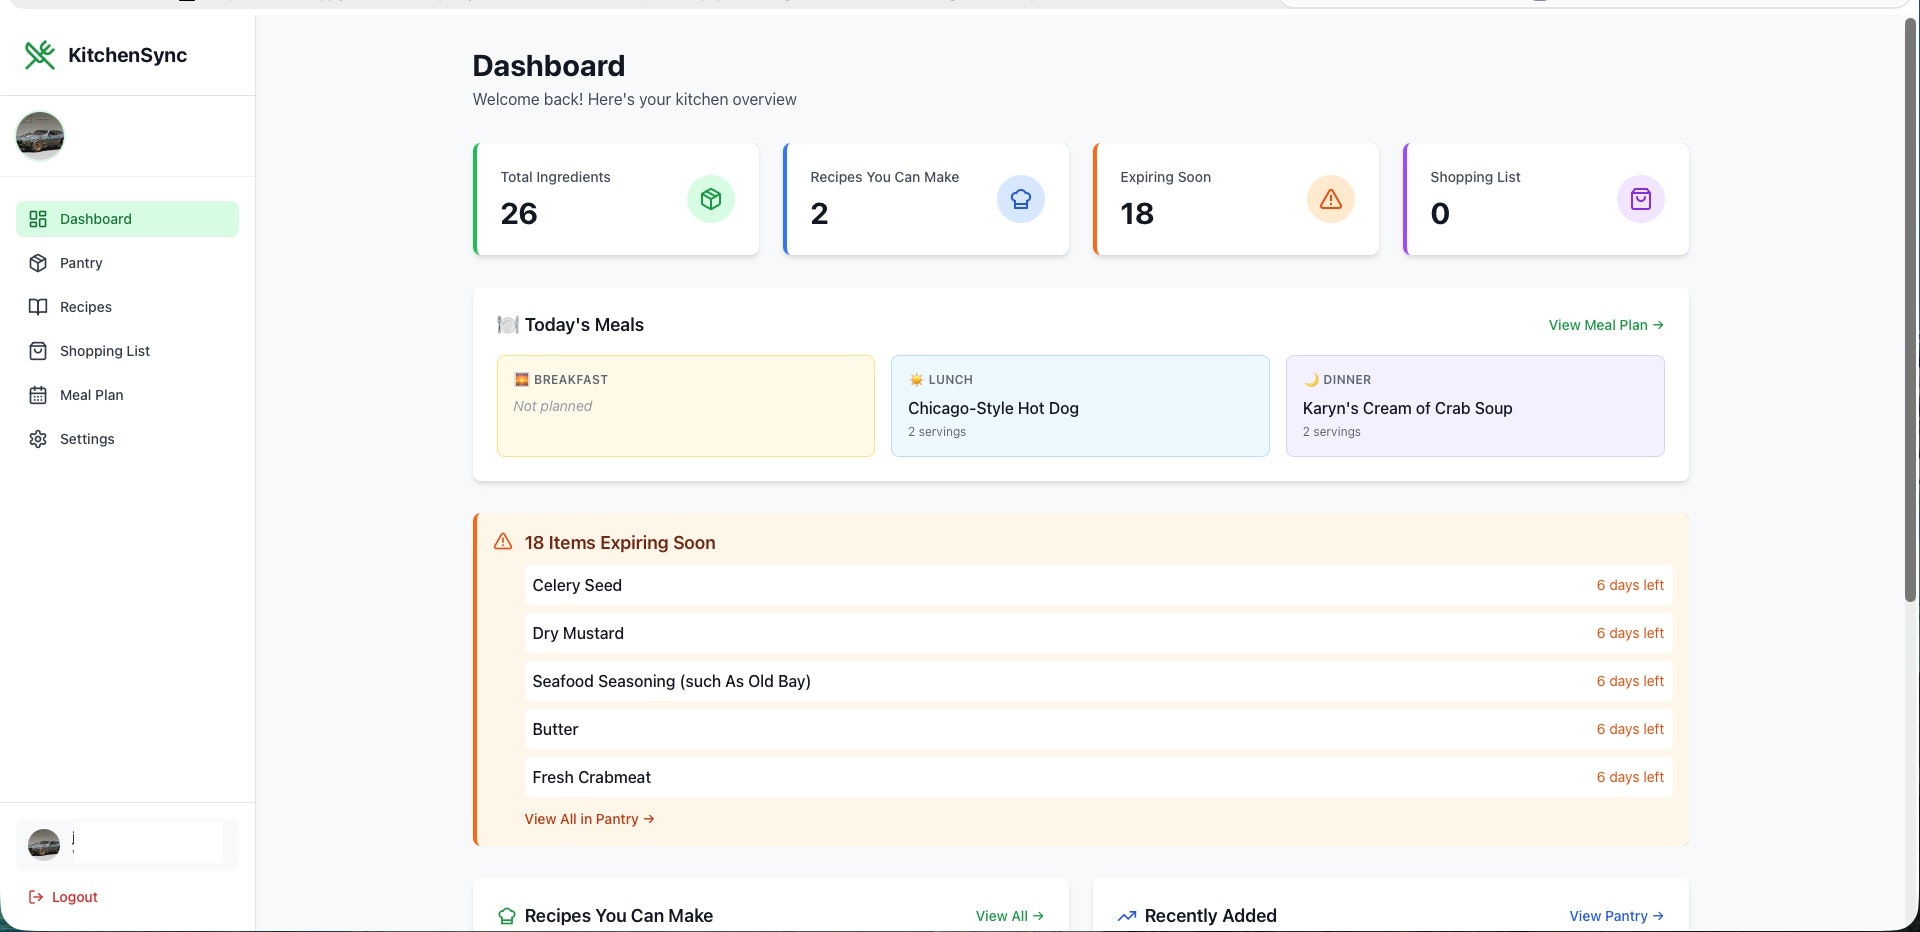Click the Shopping List bag icon in sidebar
Image resolution: width=1920 pixels, height=932 pixels.
click(38, 351)
